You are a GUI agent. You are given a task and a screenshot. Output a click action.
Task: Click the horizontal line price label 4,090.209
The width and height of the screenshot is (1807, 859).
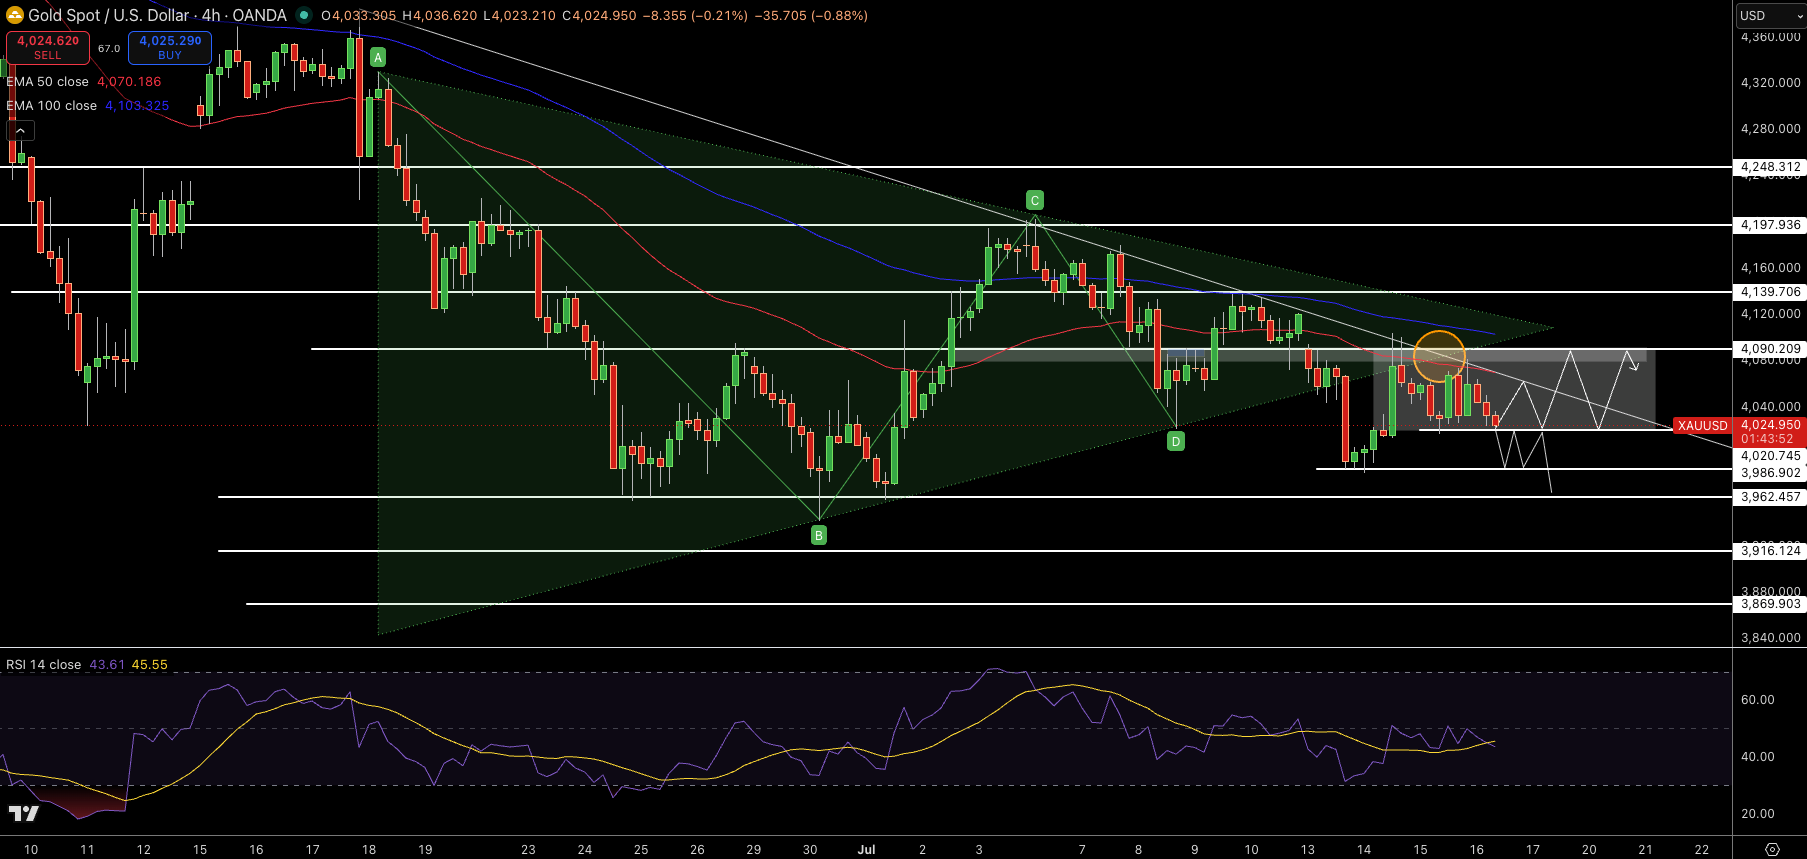[1770, 349]
